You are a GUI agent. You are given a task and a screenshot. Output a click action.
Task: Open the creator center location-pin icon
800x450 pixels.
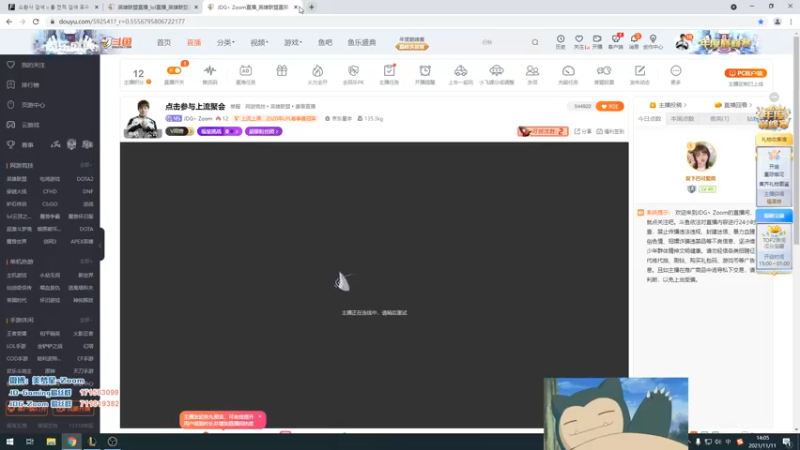[653, 39]
